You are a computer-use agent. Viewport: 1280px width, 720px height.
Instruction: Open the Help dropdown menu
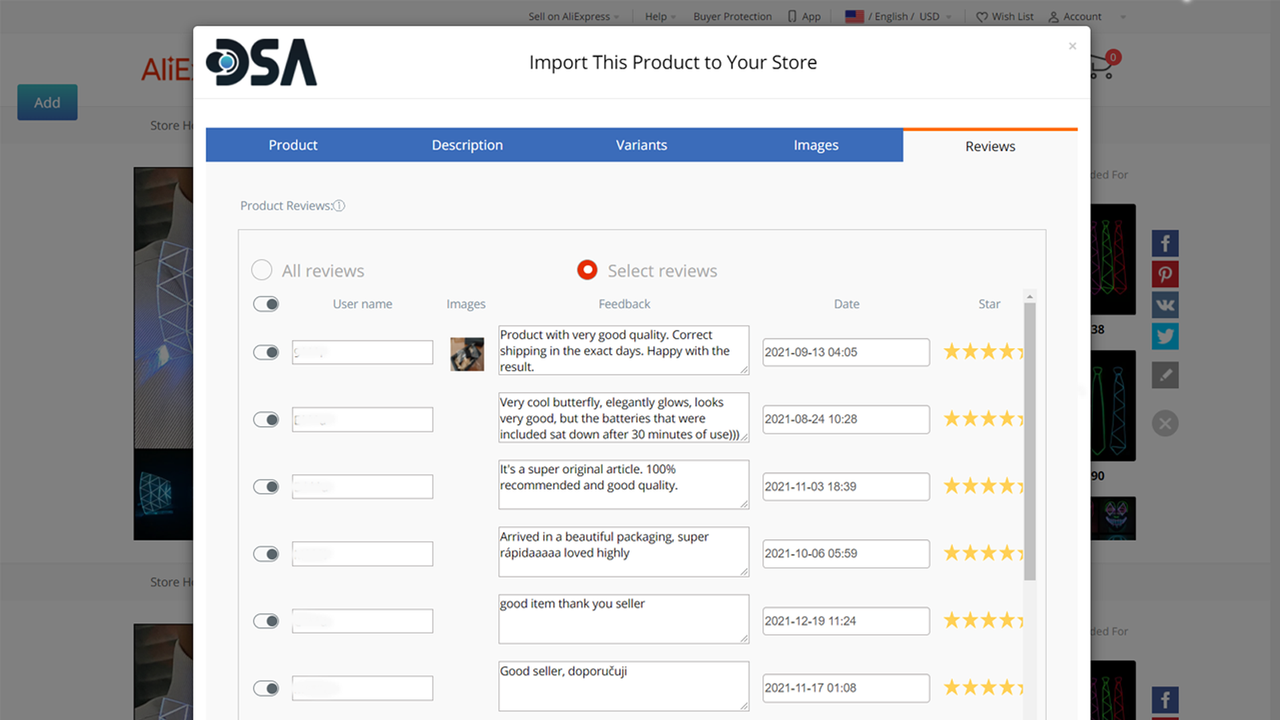[657, 16]
